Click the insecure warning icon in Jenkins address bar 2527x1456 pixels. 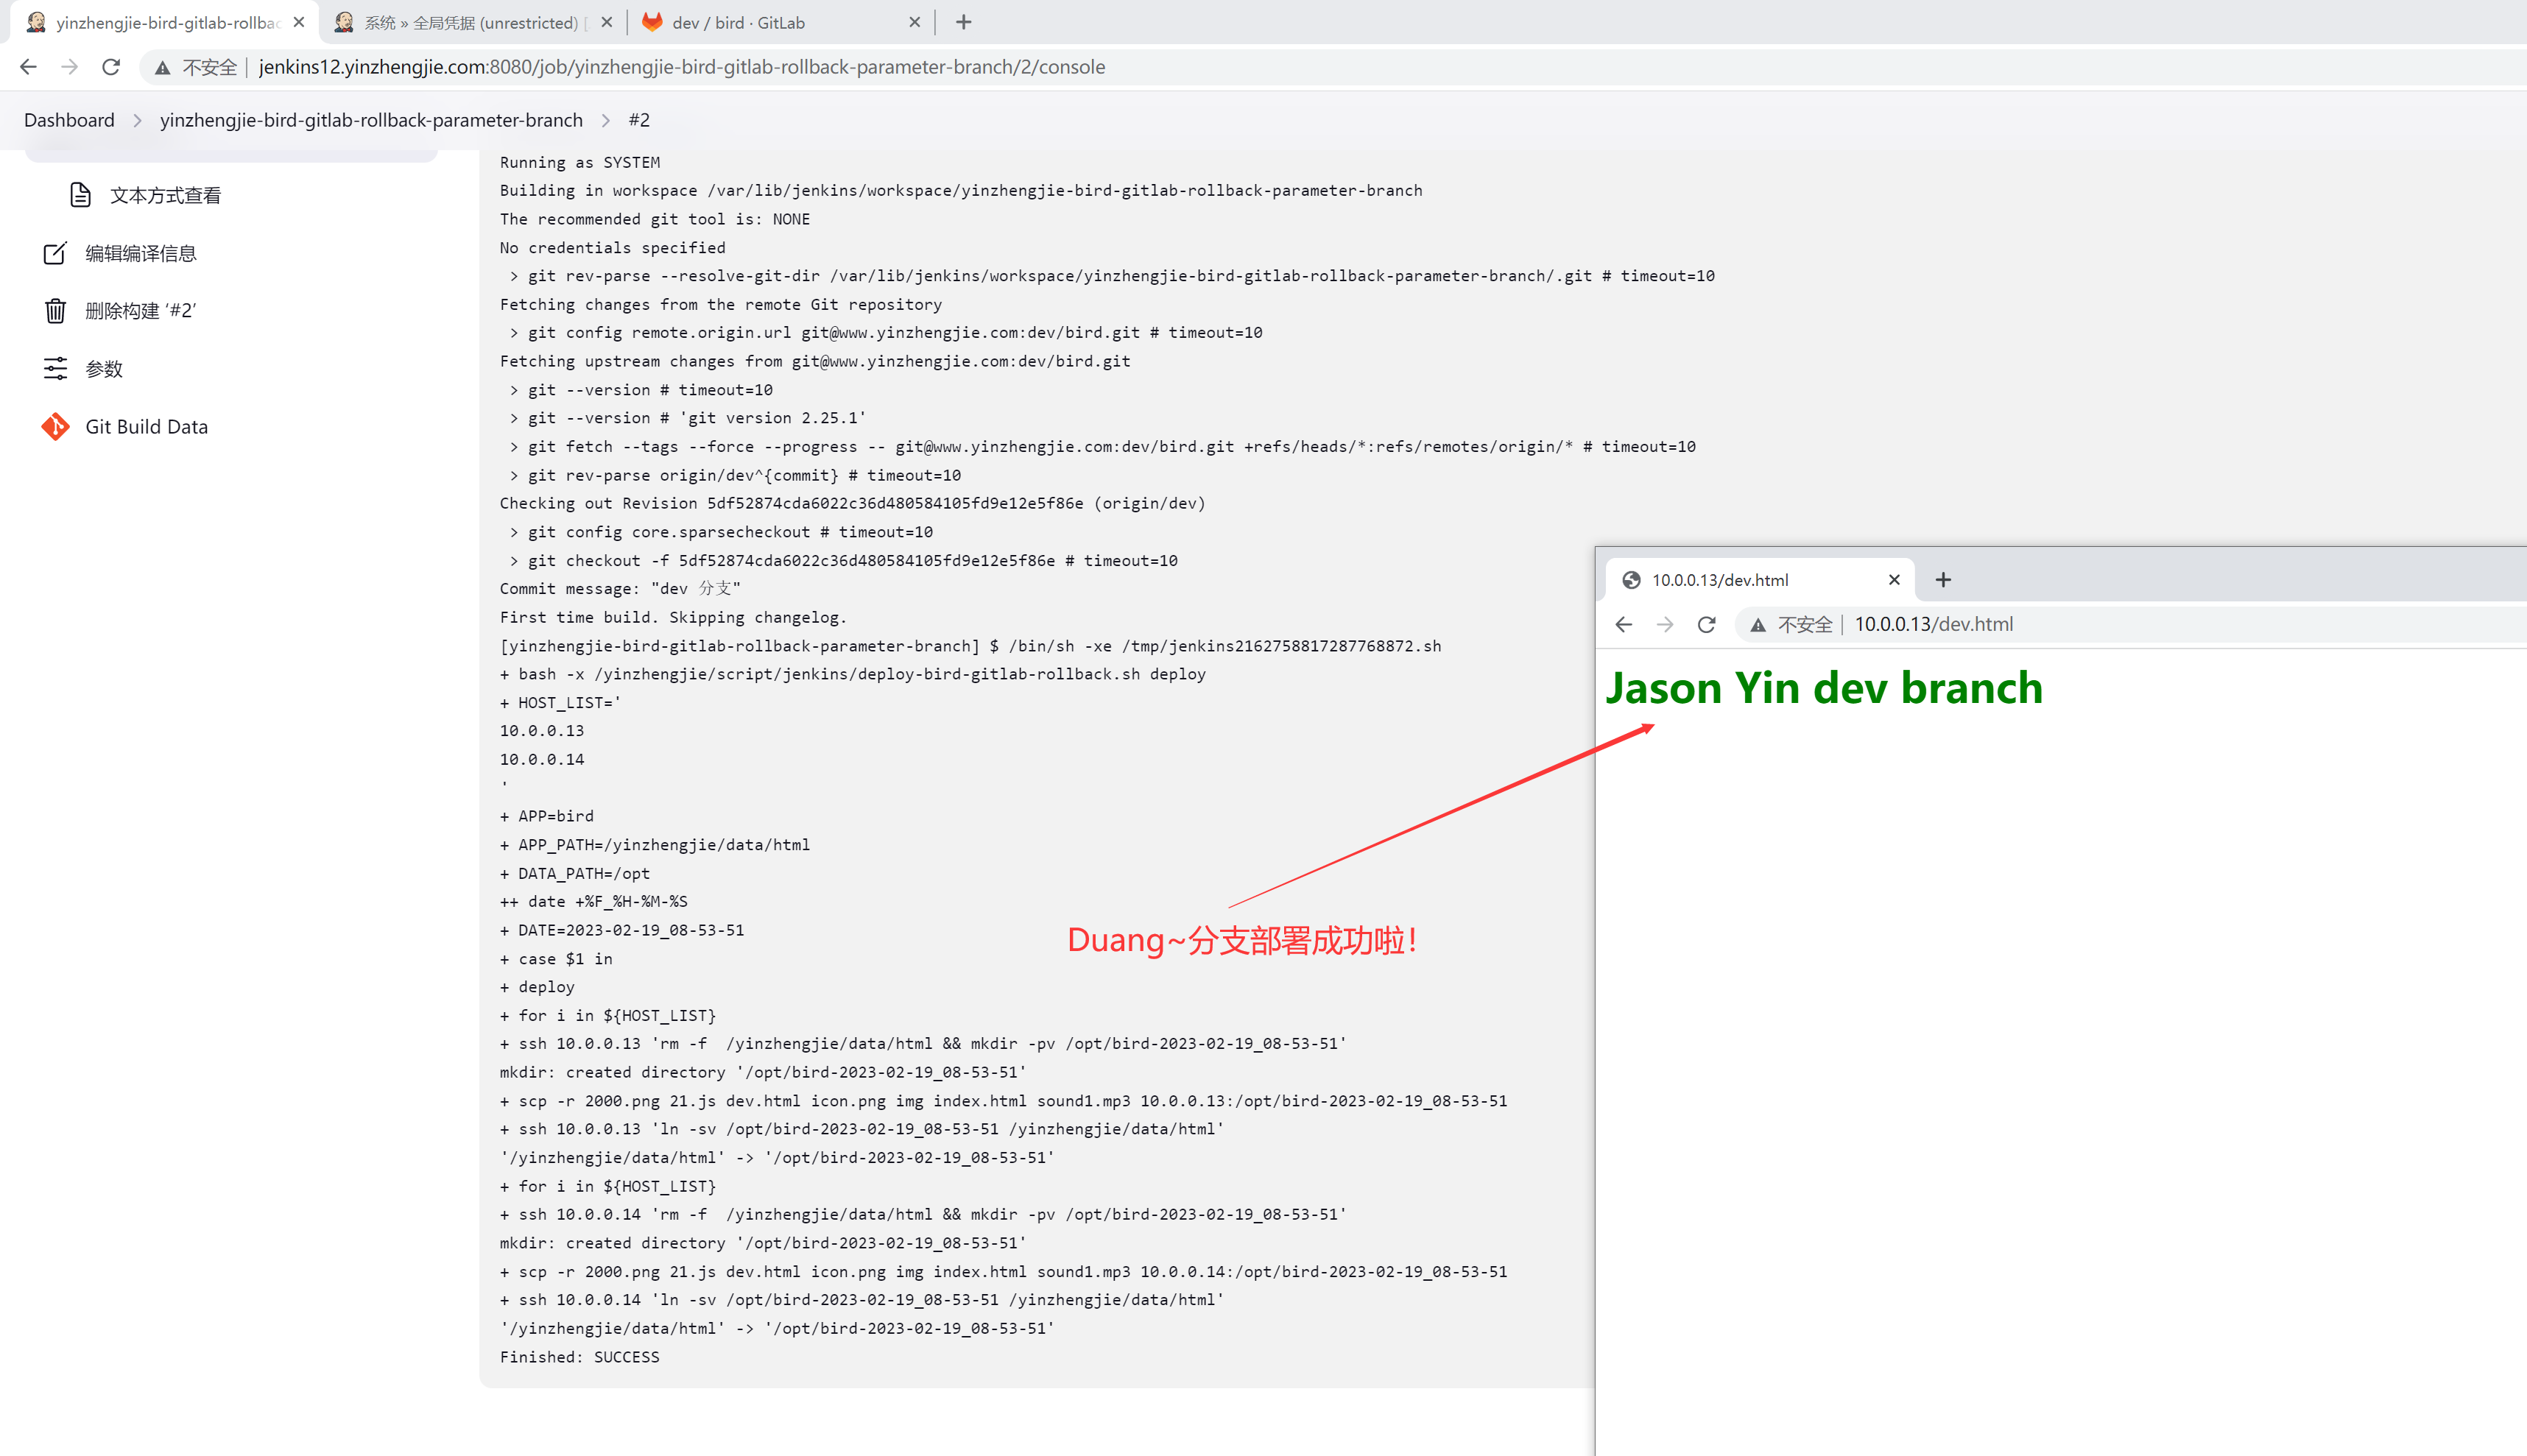click(x=162, y=67)
